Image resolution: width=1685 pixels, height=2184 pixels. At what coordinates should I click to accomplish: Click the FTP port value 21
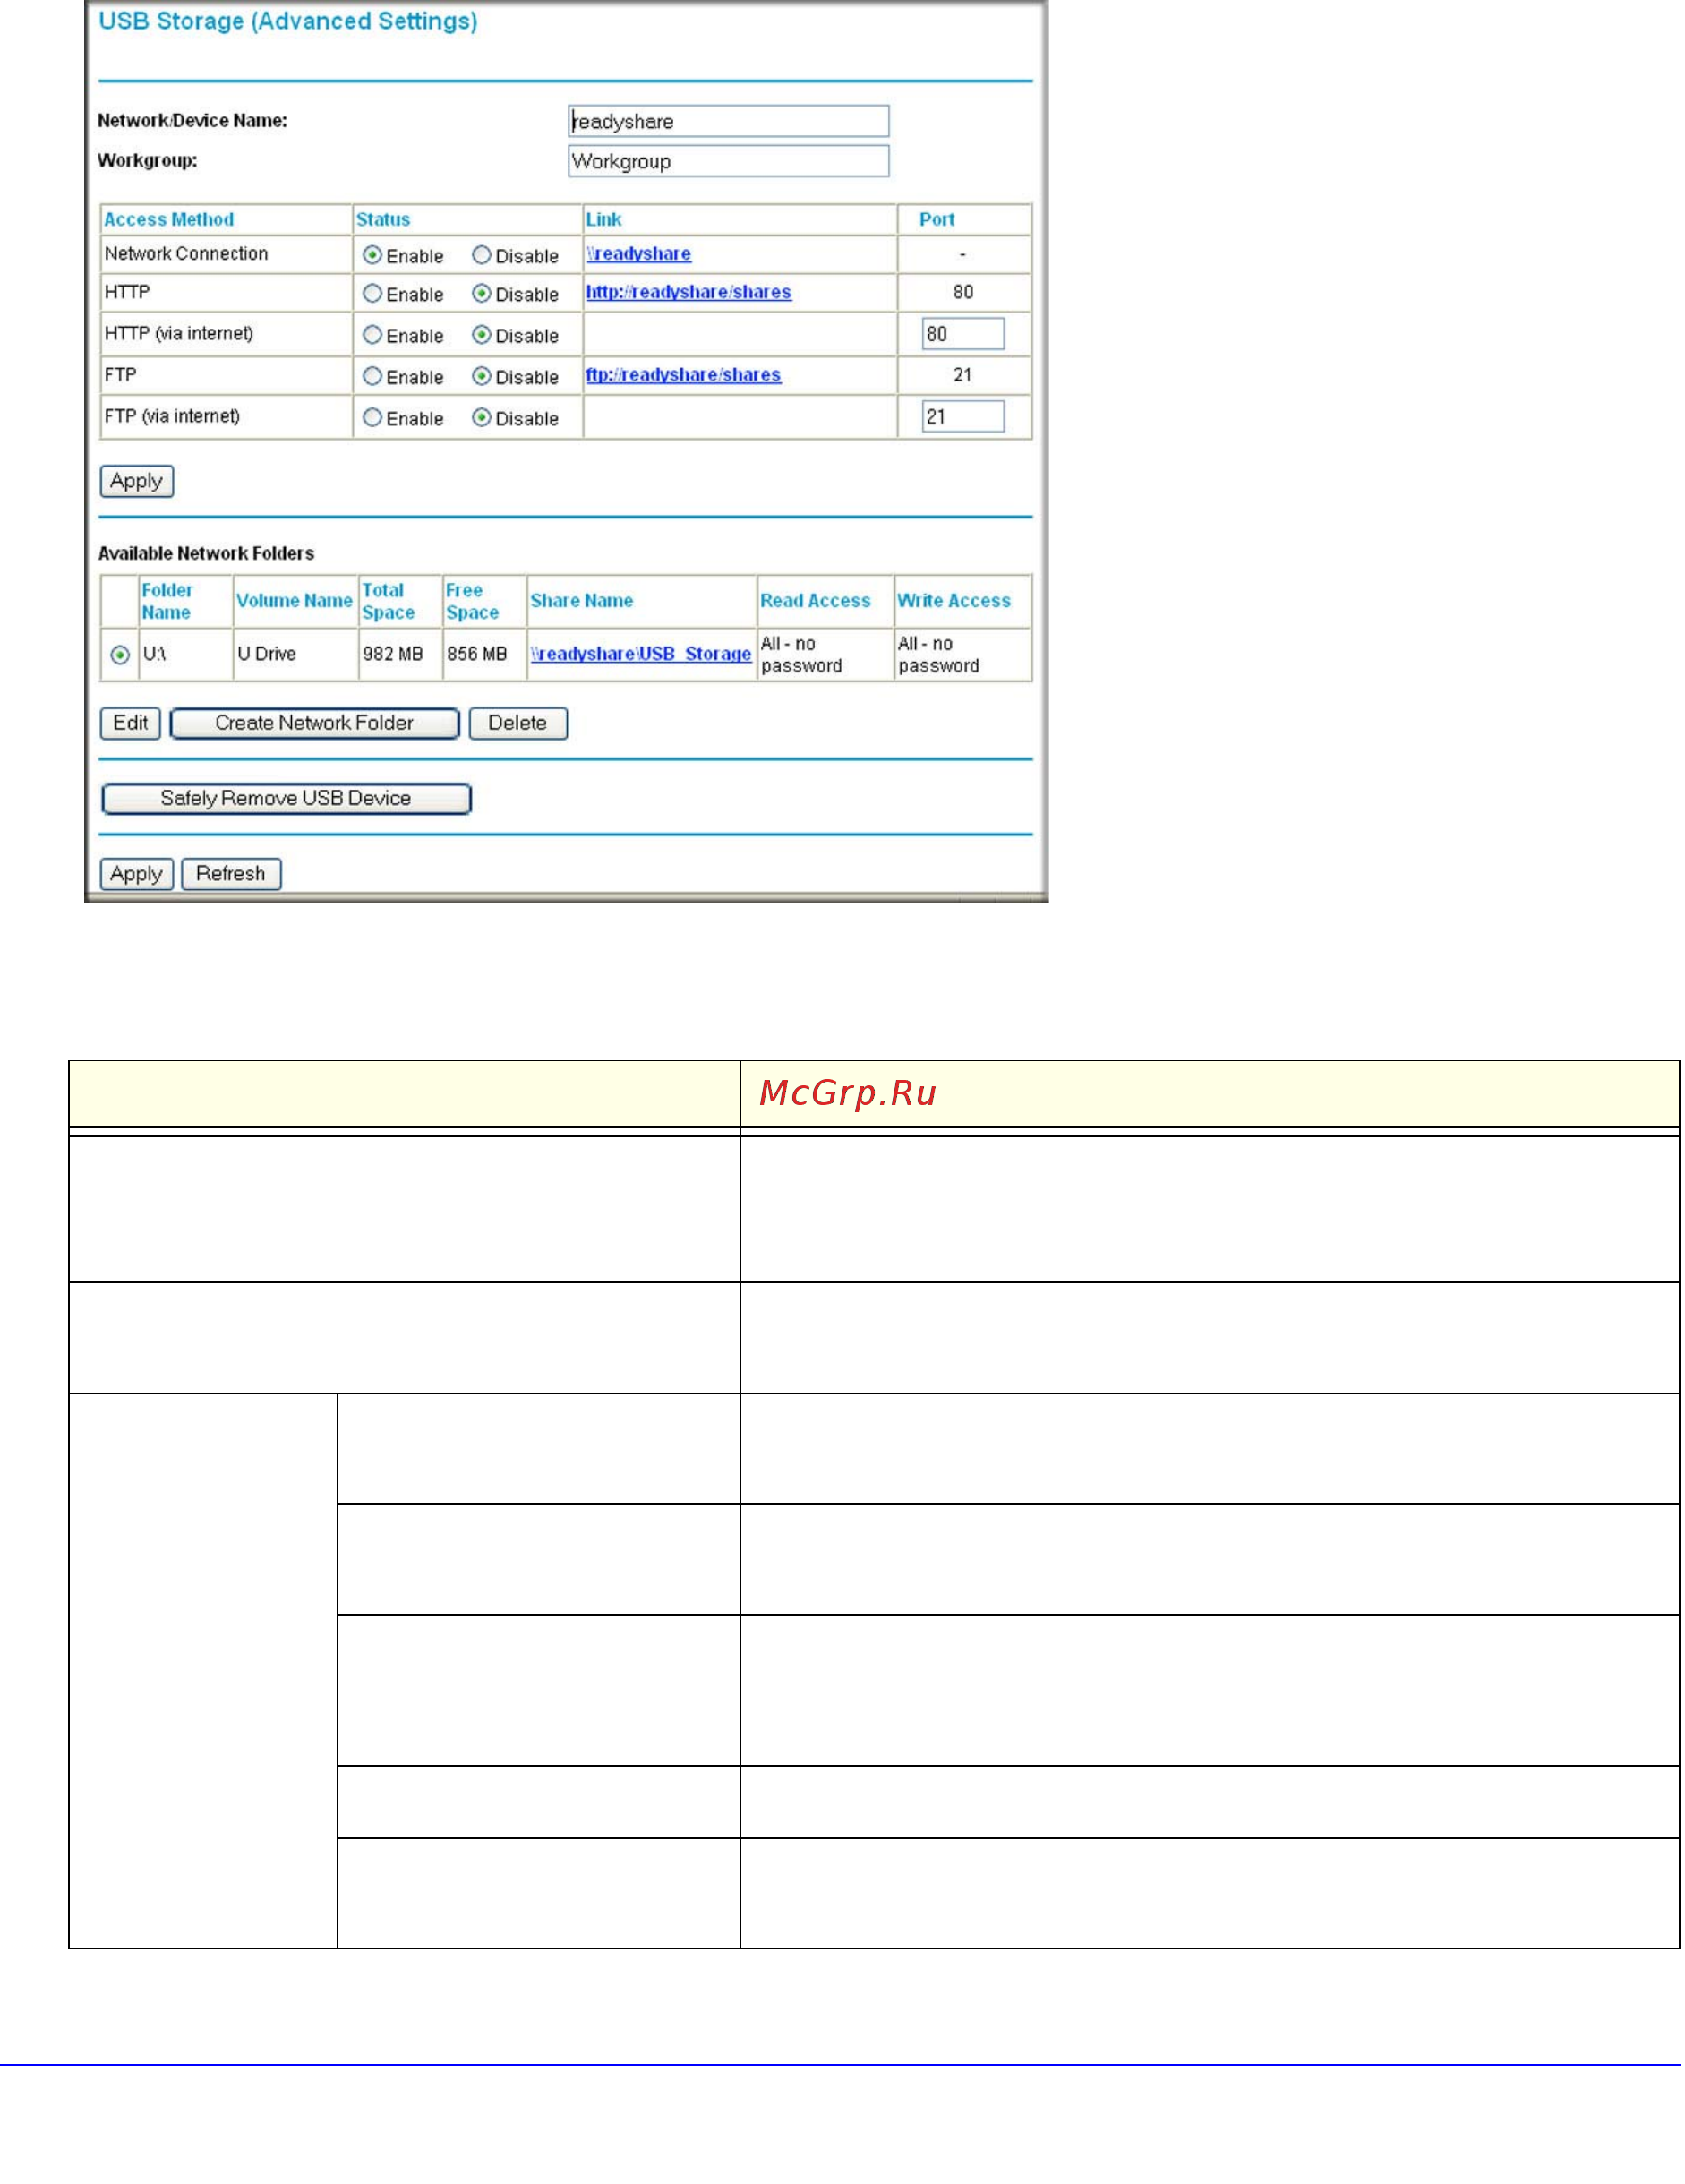pos(963,375)
